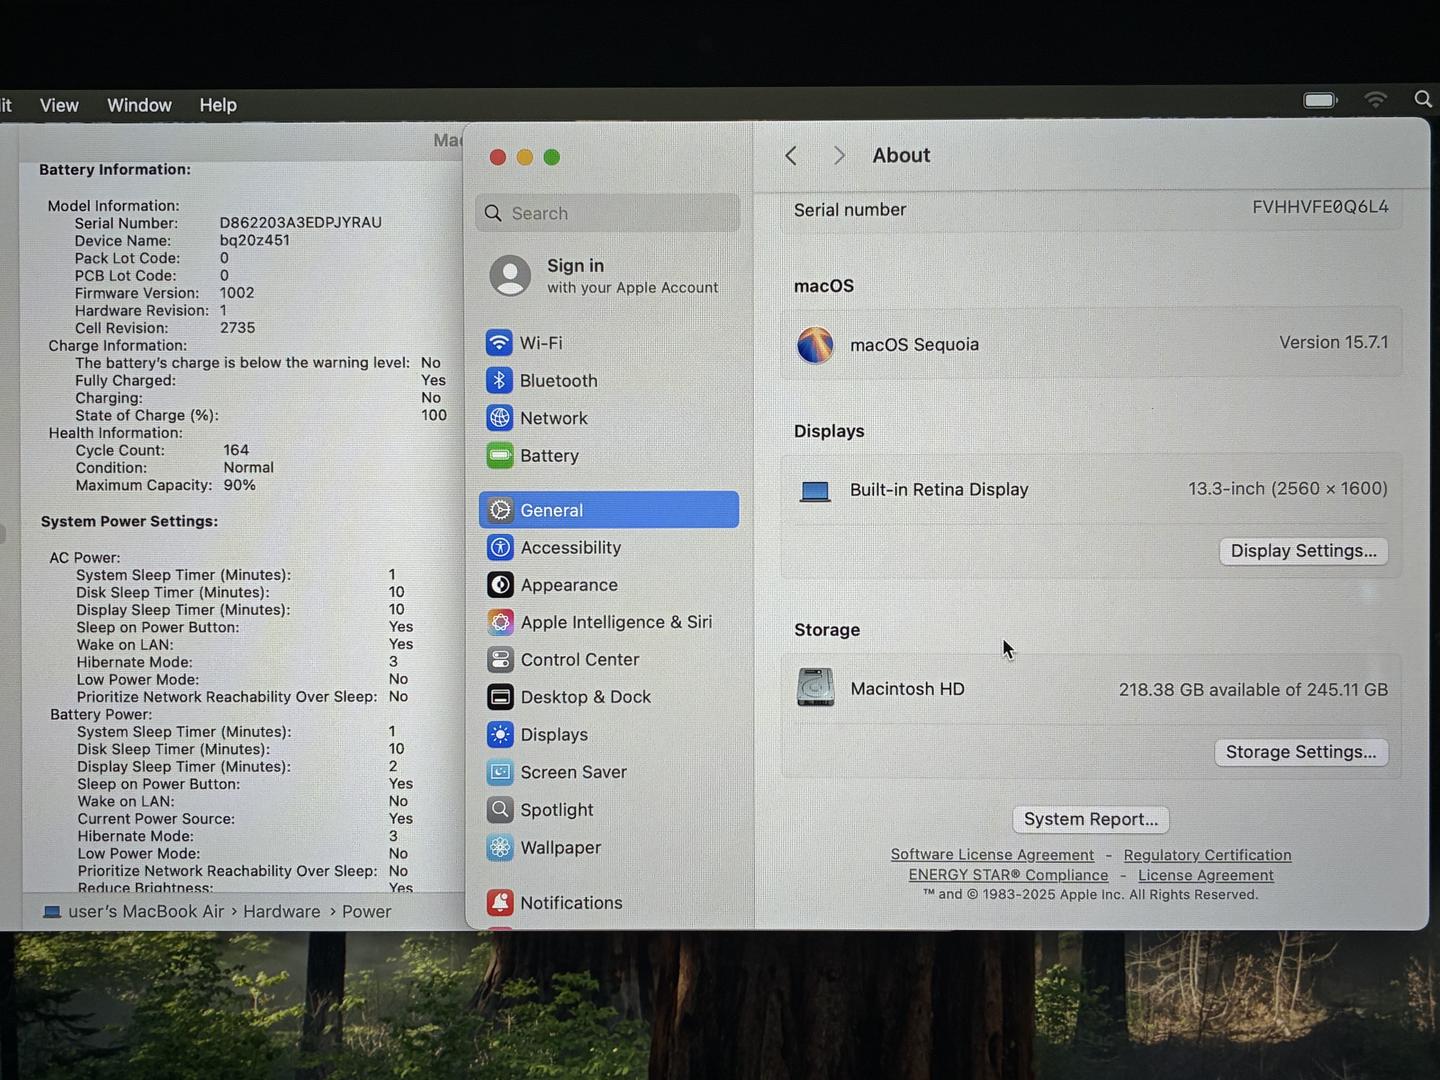This screenshot has height=1080, width=1440.
Task: Open the Wi-Fi settings icon in sidebar
Action: click(499, 343)
